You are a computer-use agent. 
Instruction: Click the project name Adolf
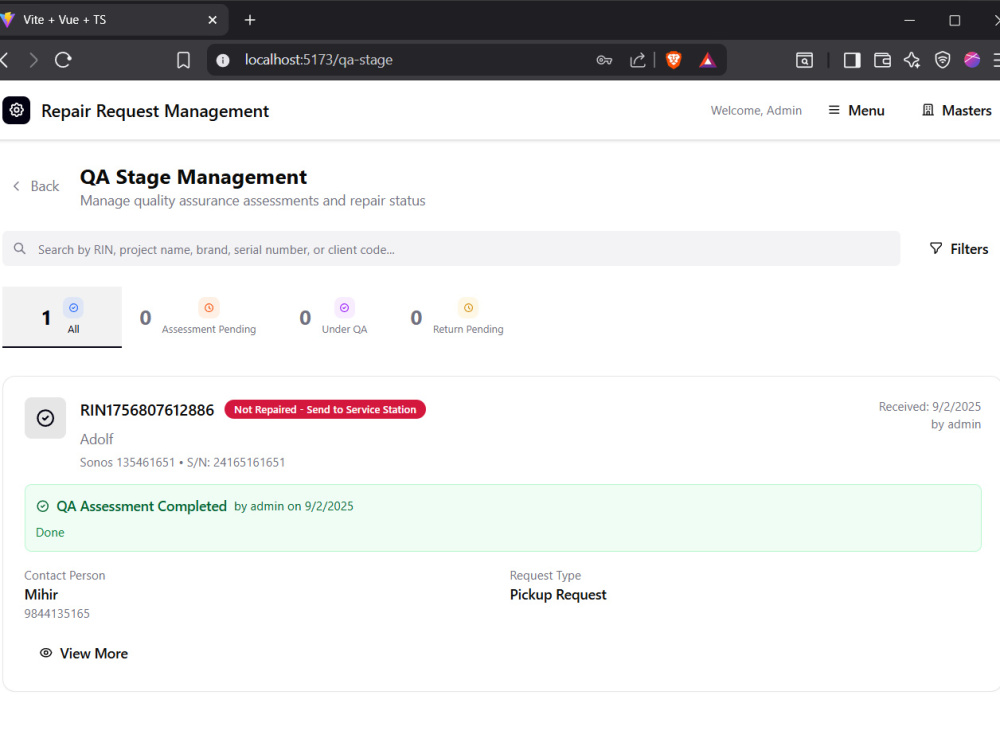click(x=96, y=439)
